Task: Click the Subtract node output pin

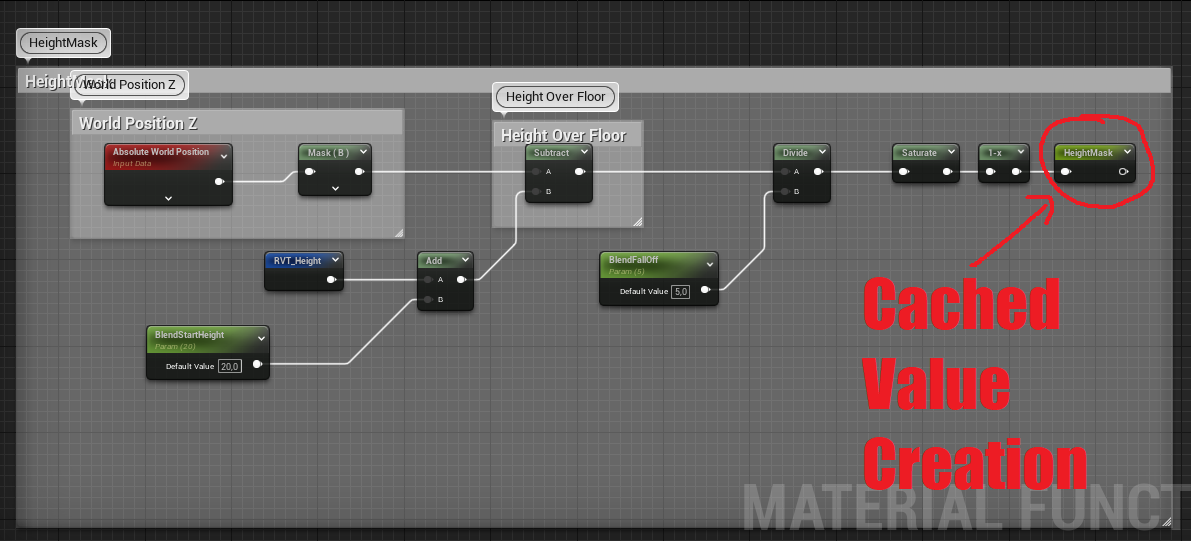Action: (581, 172)
